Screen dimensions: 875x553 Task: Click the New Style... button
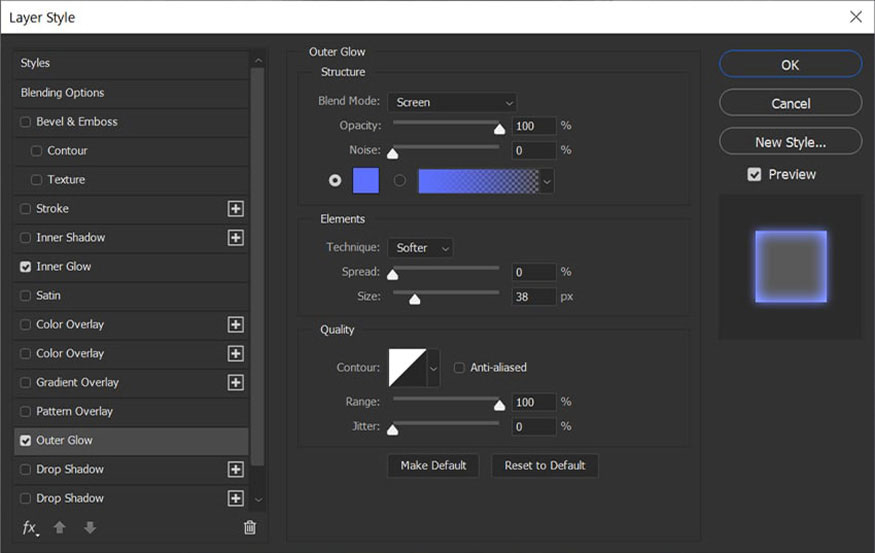pyautogui.click(x=790, y=142)
